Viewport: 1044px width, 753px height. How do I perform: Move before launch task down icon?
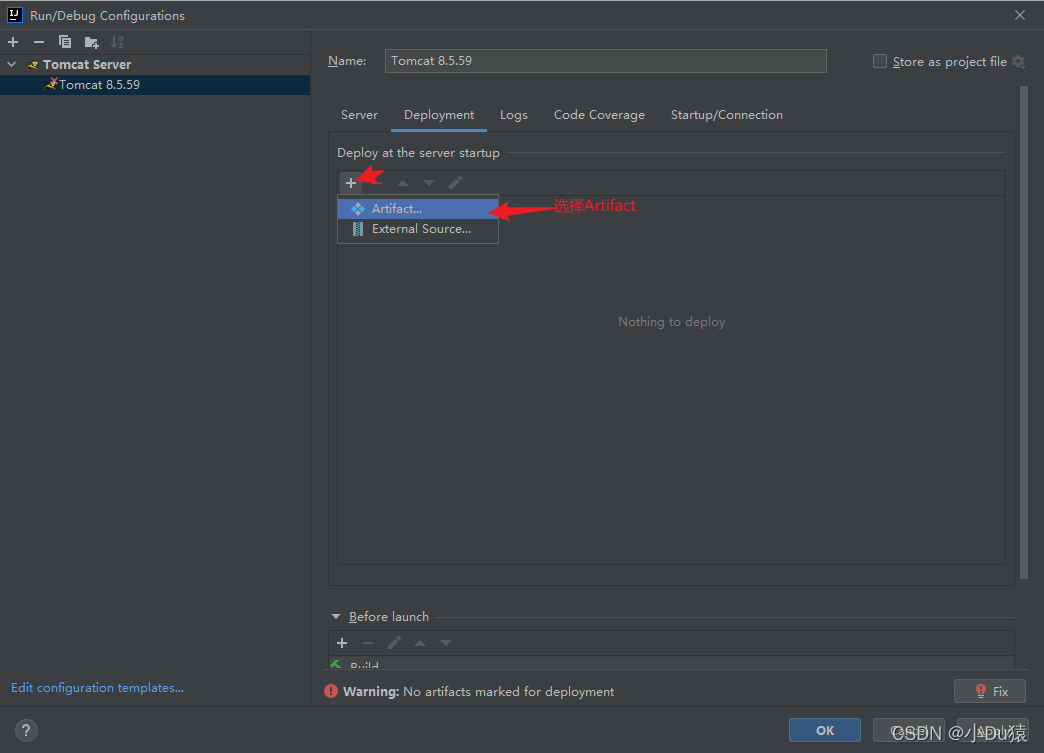[x=446, y=642]
